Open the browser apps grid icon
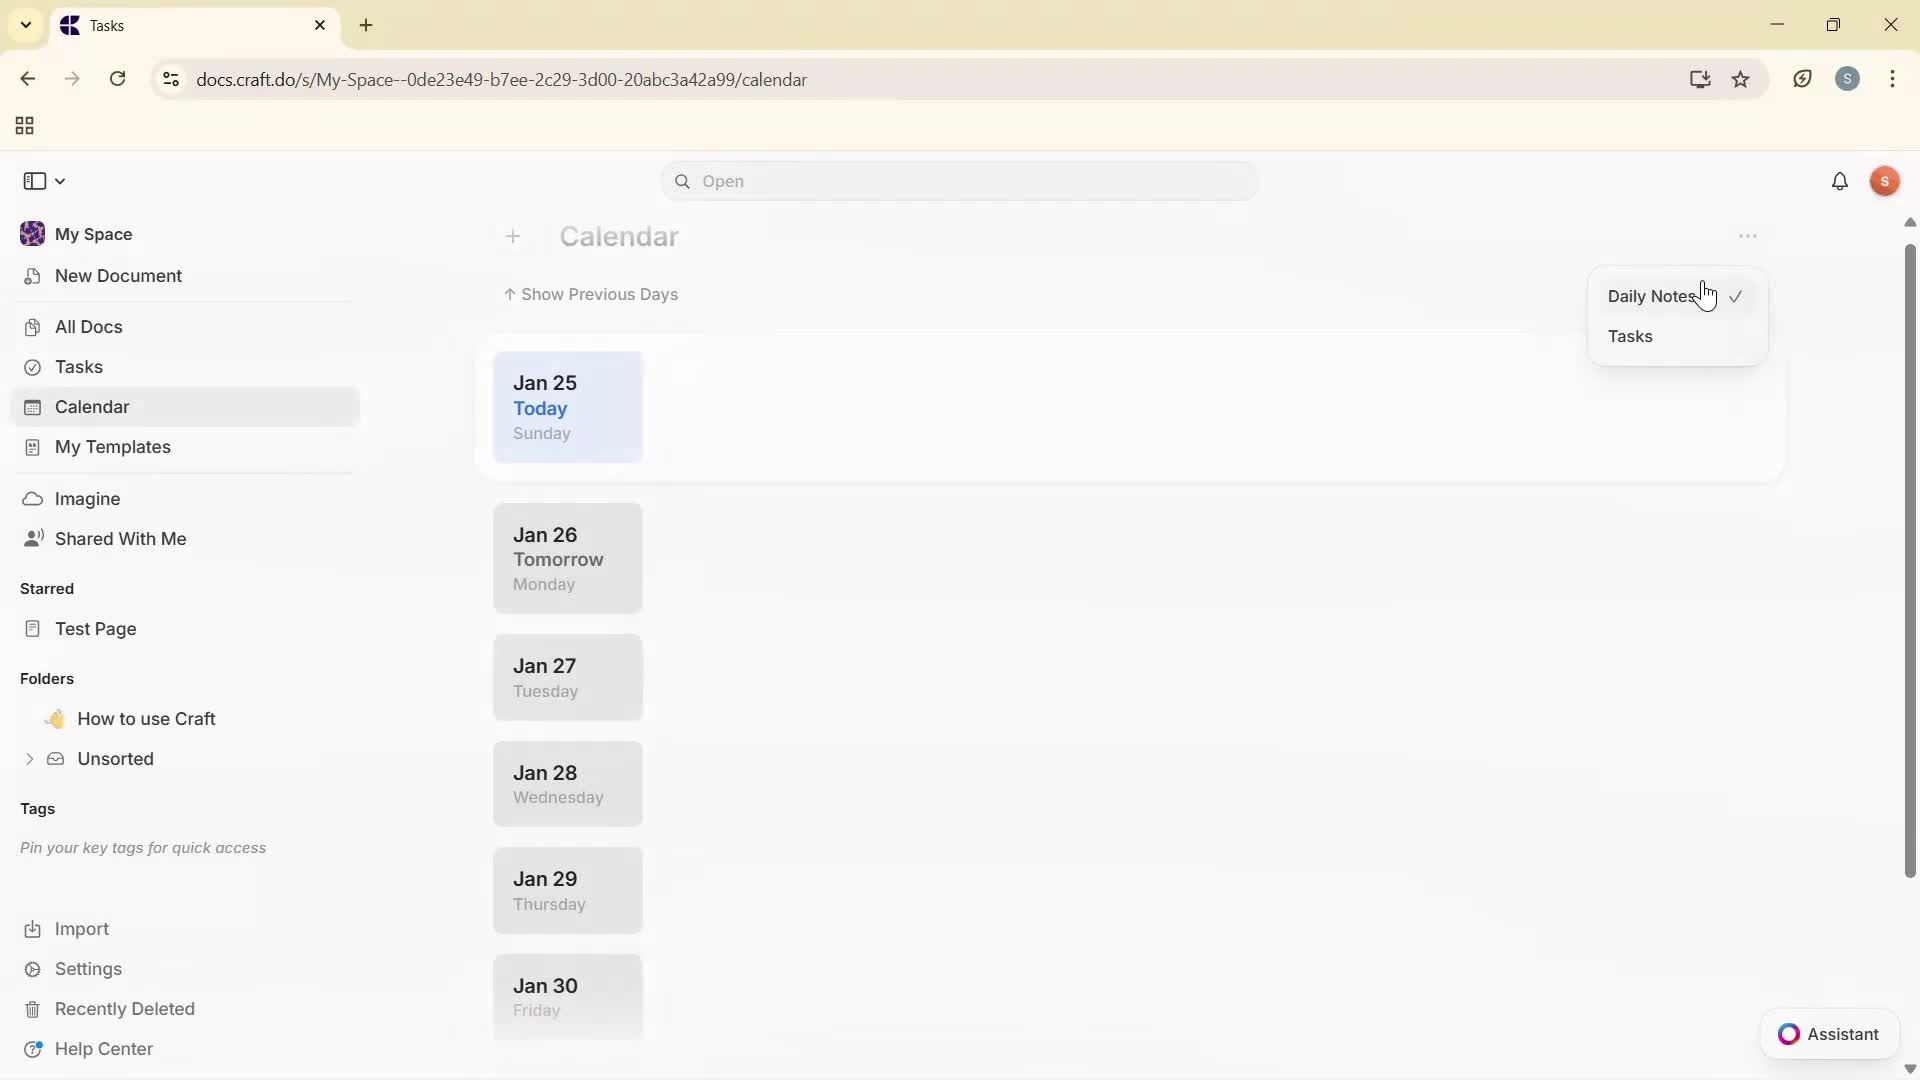Screen dimensions: 1920x1080 pyautogui.click(x=25, y=126)
